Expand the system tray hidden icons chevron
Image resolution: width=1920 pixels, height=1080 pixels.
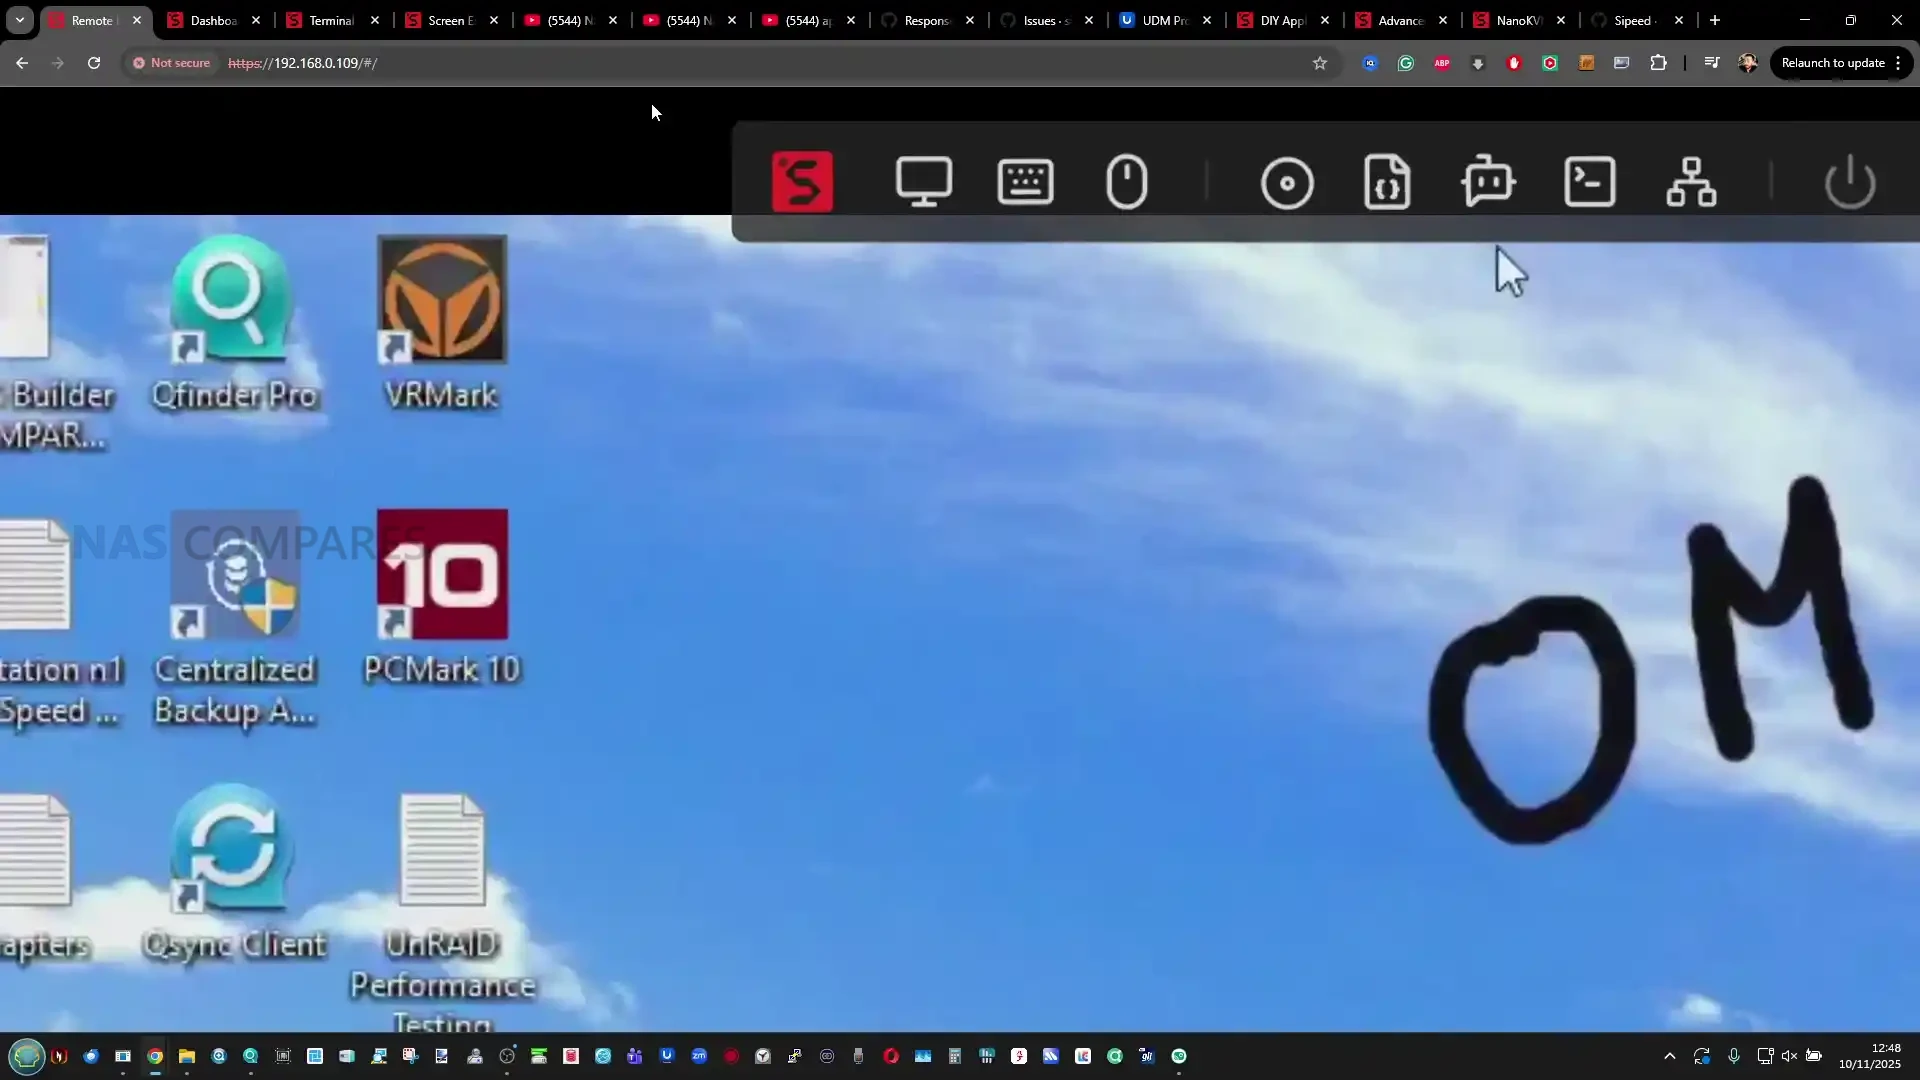(x=1669, y=1056)
